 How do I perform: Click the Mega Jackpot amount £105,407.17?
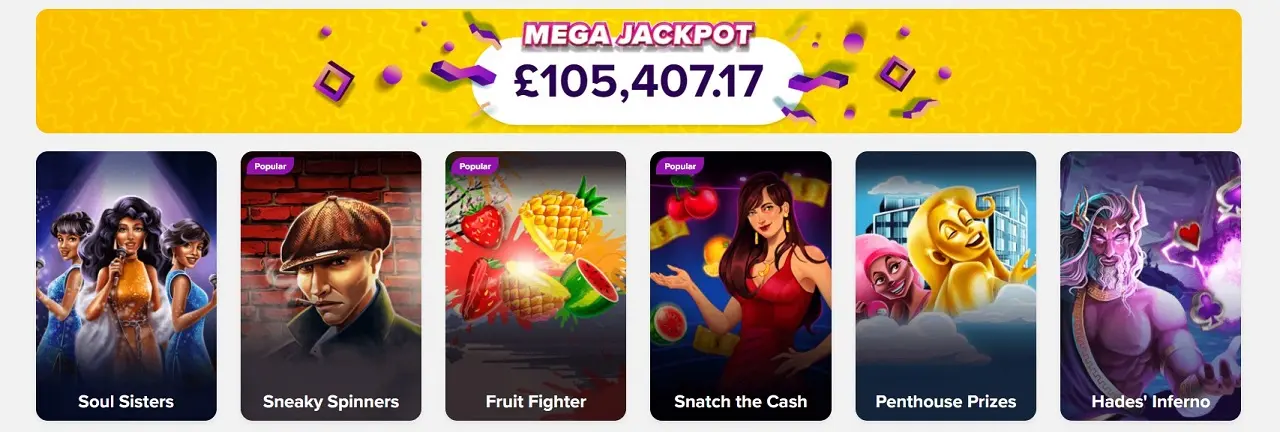(x=638, y=82)
